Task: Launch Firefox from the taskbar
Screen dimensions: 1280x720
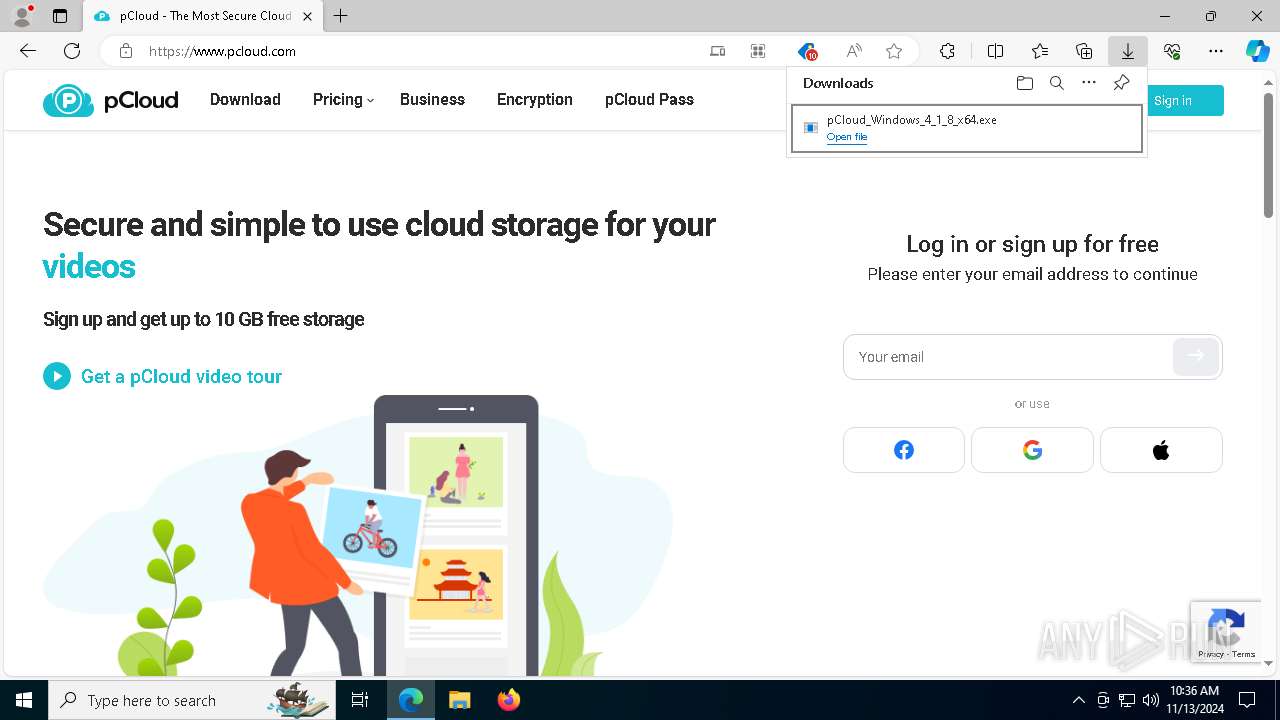Action: tap(509, 700)
